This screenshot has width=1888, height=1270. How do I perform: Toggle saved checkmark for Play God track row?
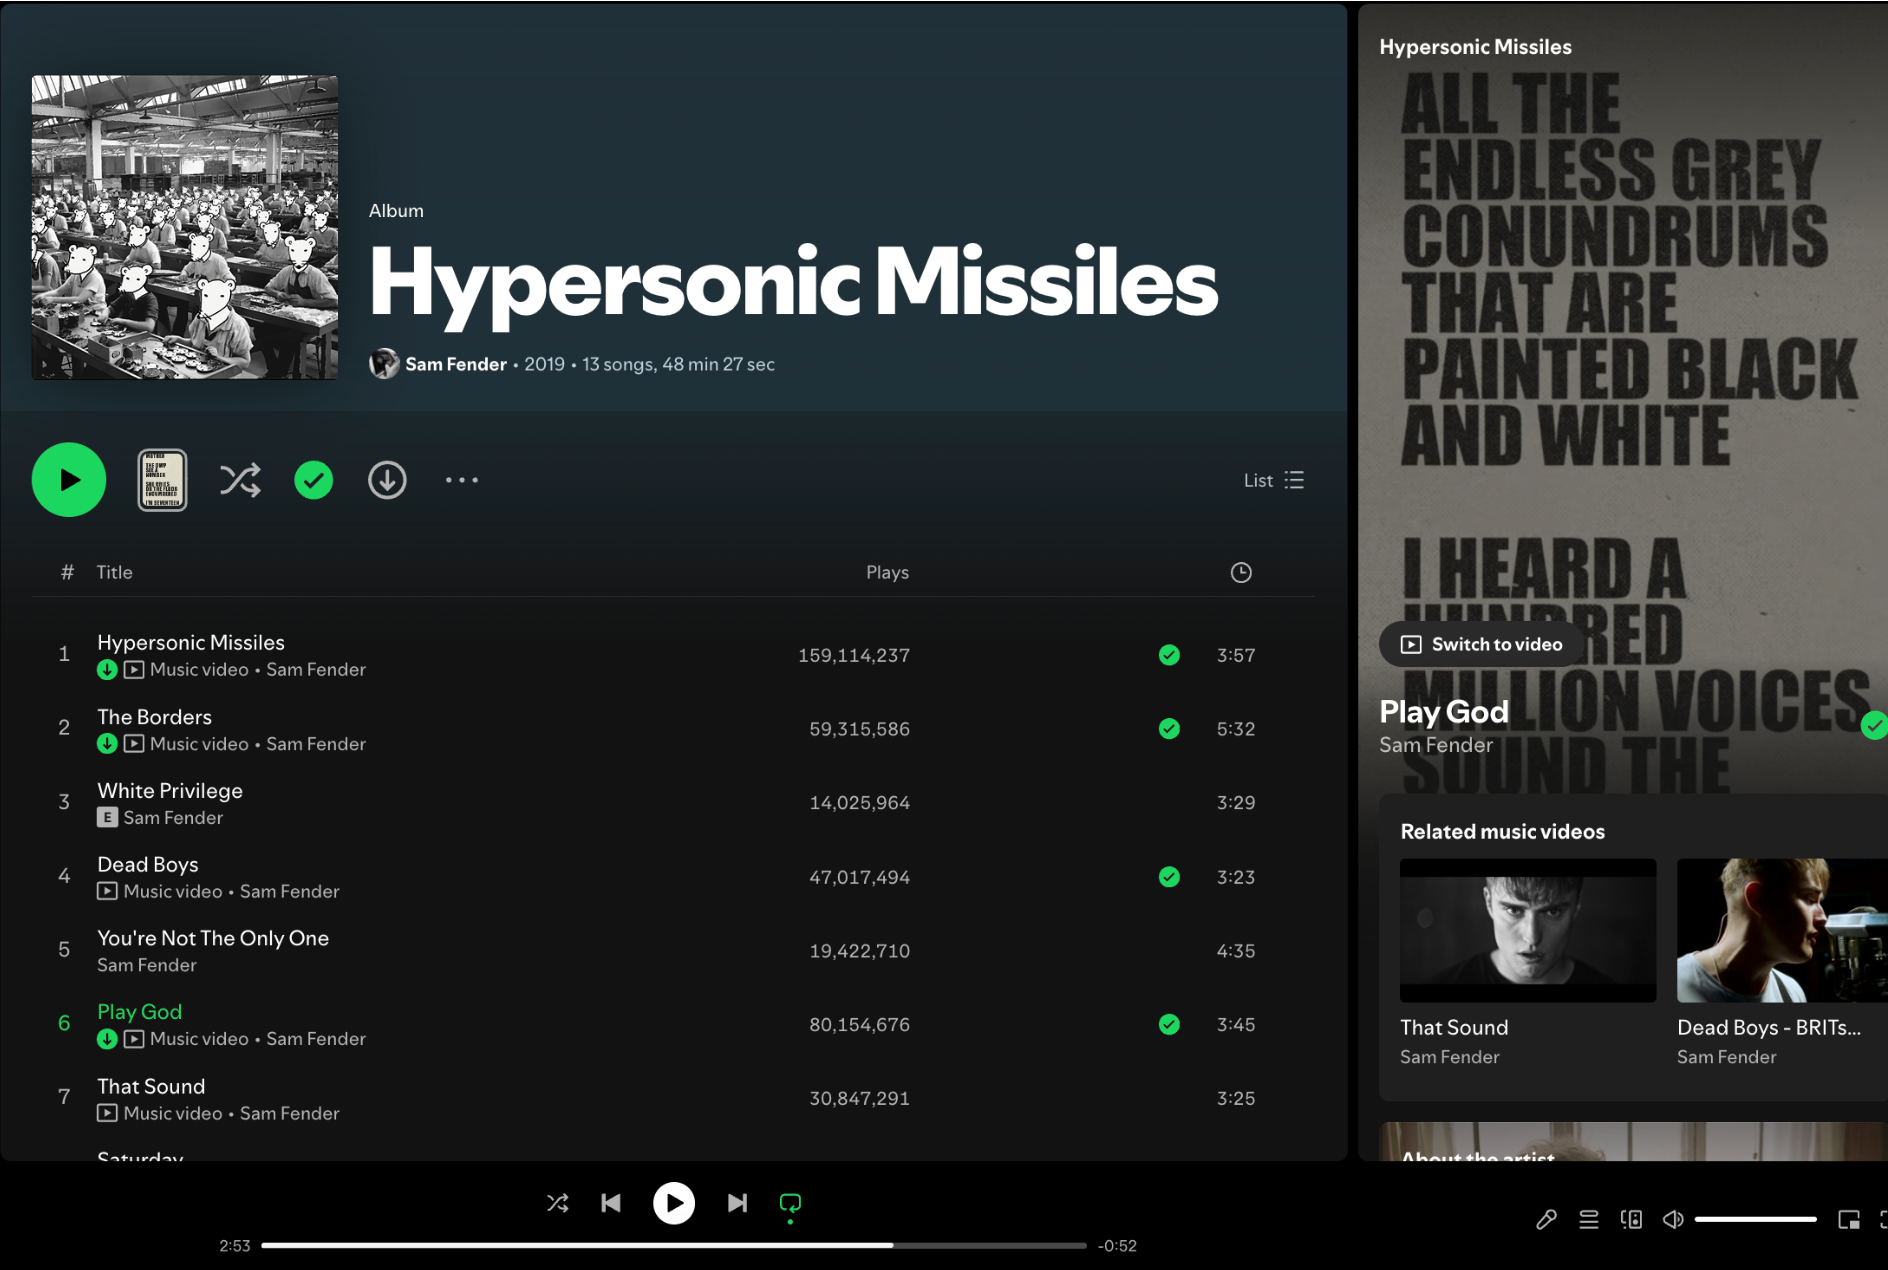(x=1169, y=1024)
